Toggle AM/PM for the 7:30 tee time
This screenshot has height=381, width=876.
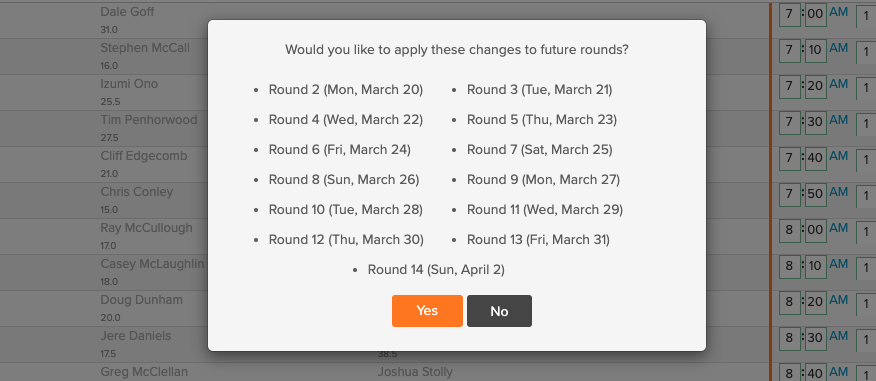(x=839, y=120)
